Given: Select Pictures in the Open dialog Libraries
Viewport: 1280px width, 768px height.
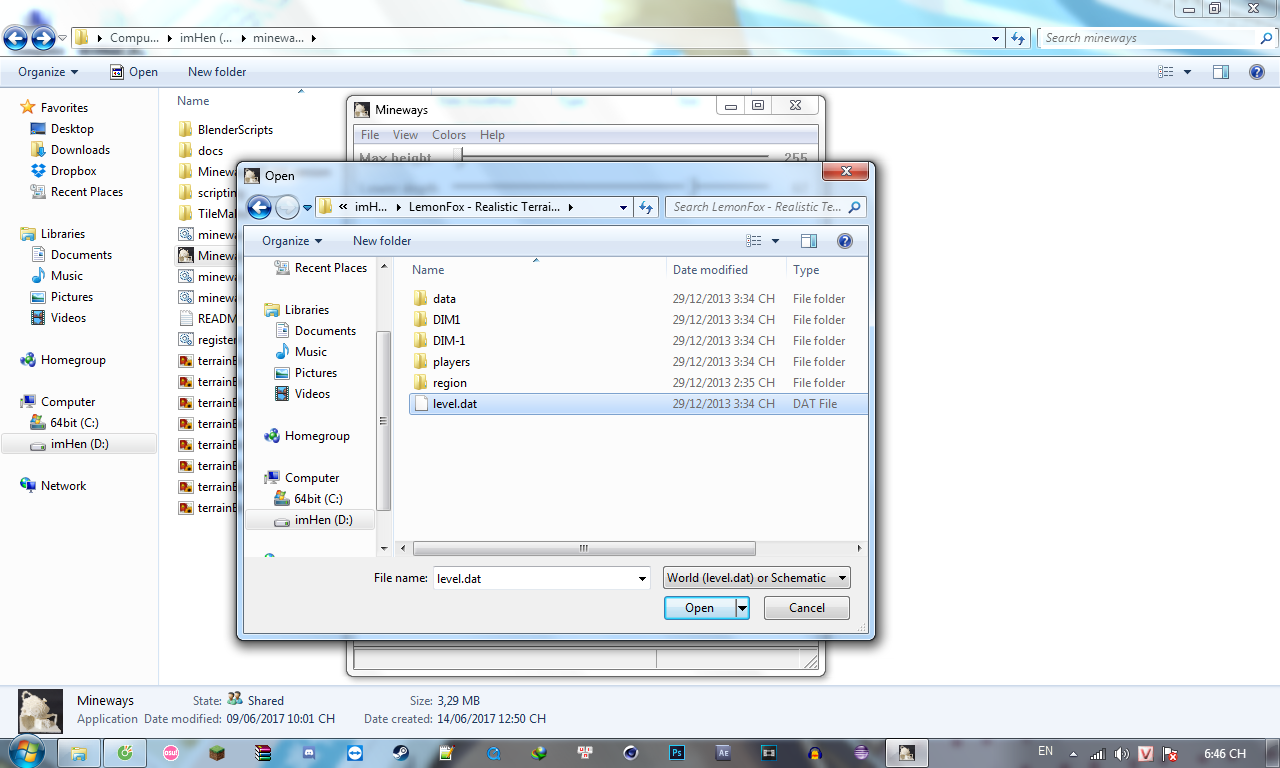Looking at the screenshot, I should pyautogui.click(x=306, y=373).
